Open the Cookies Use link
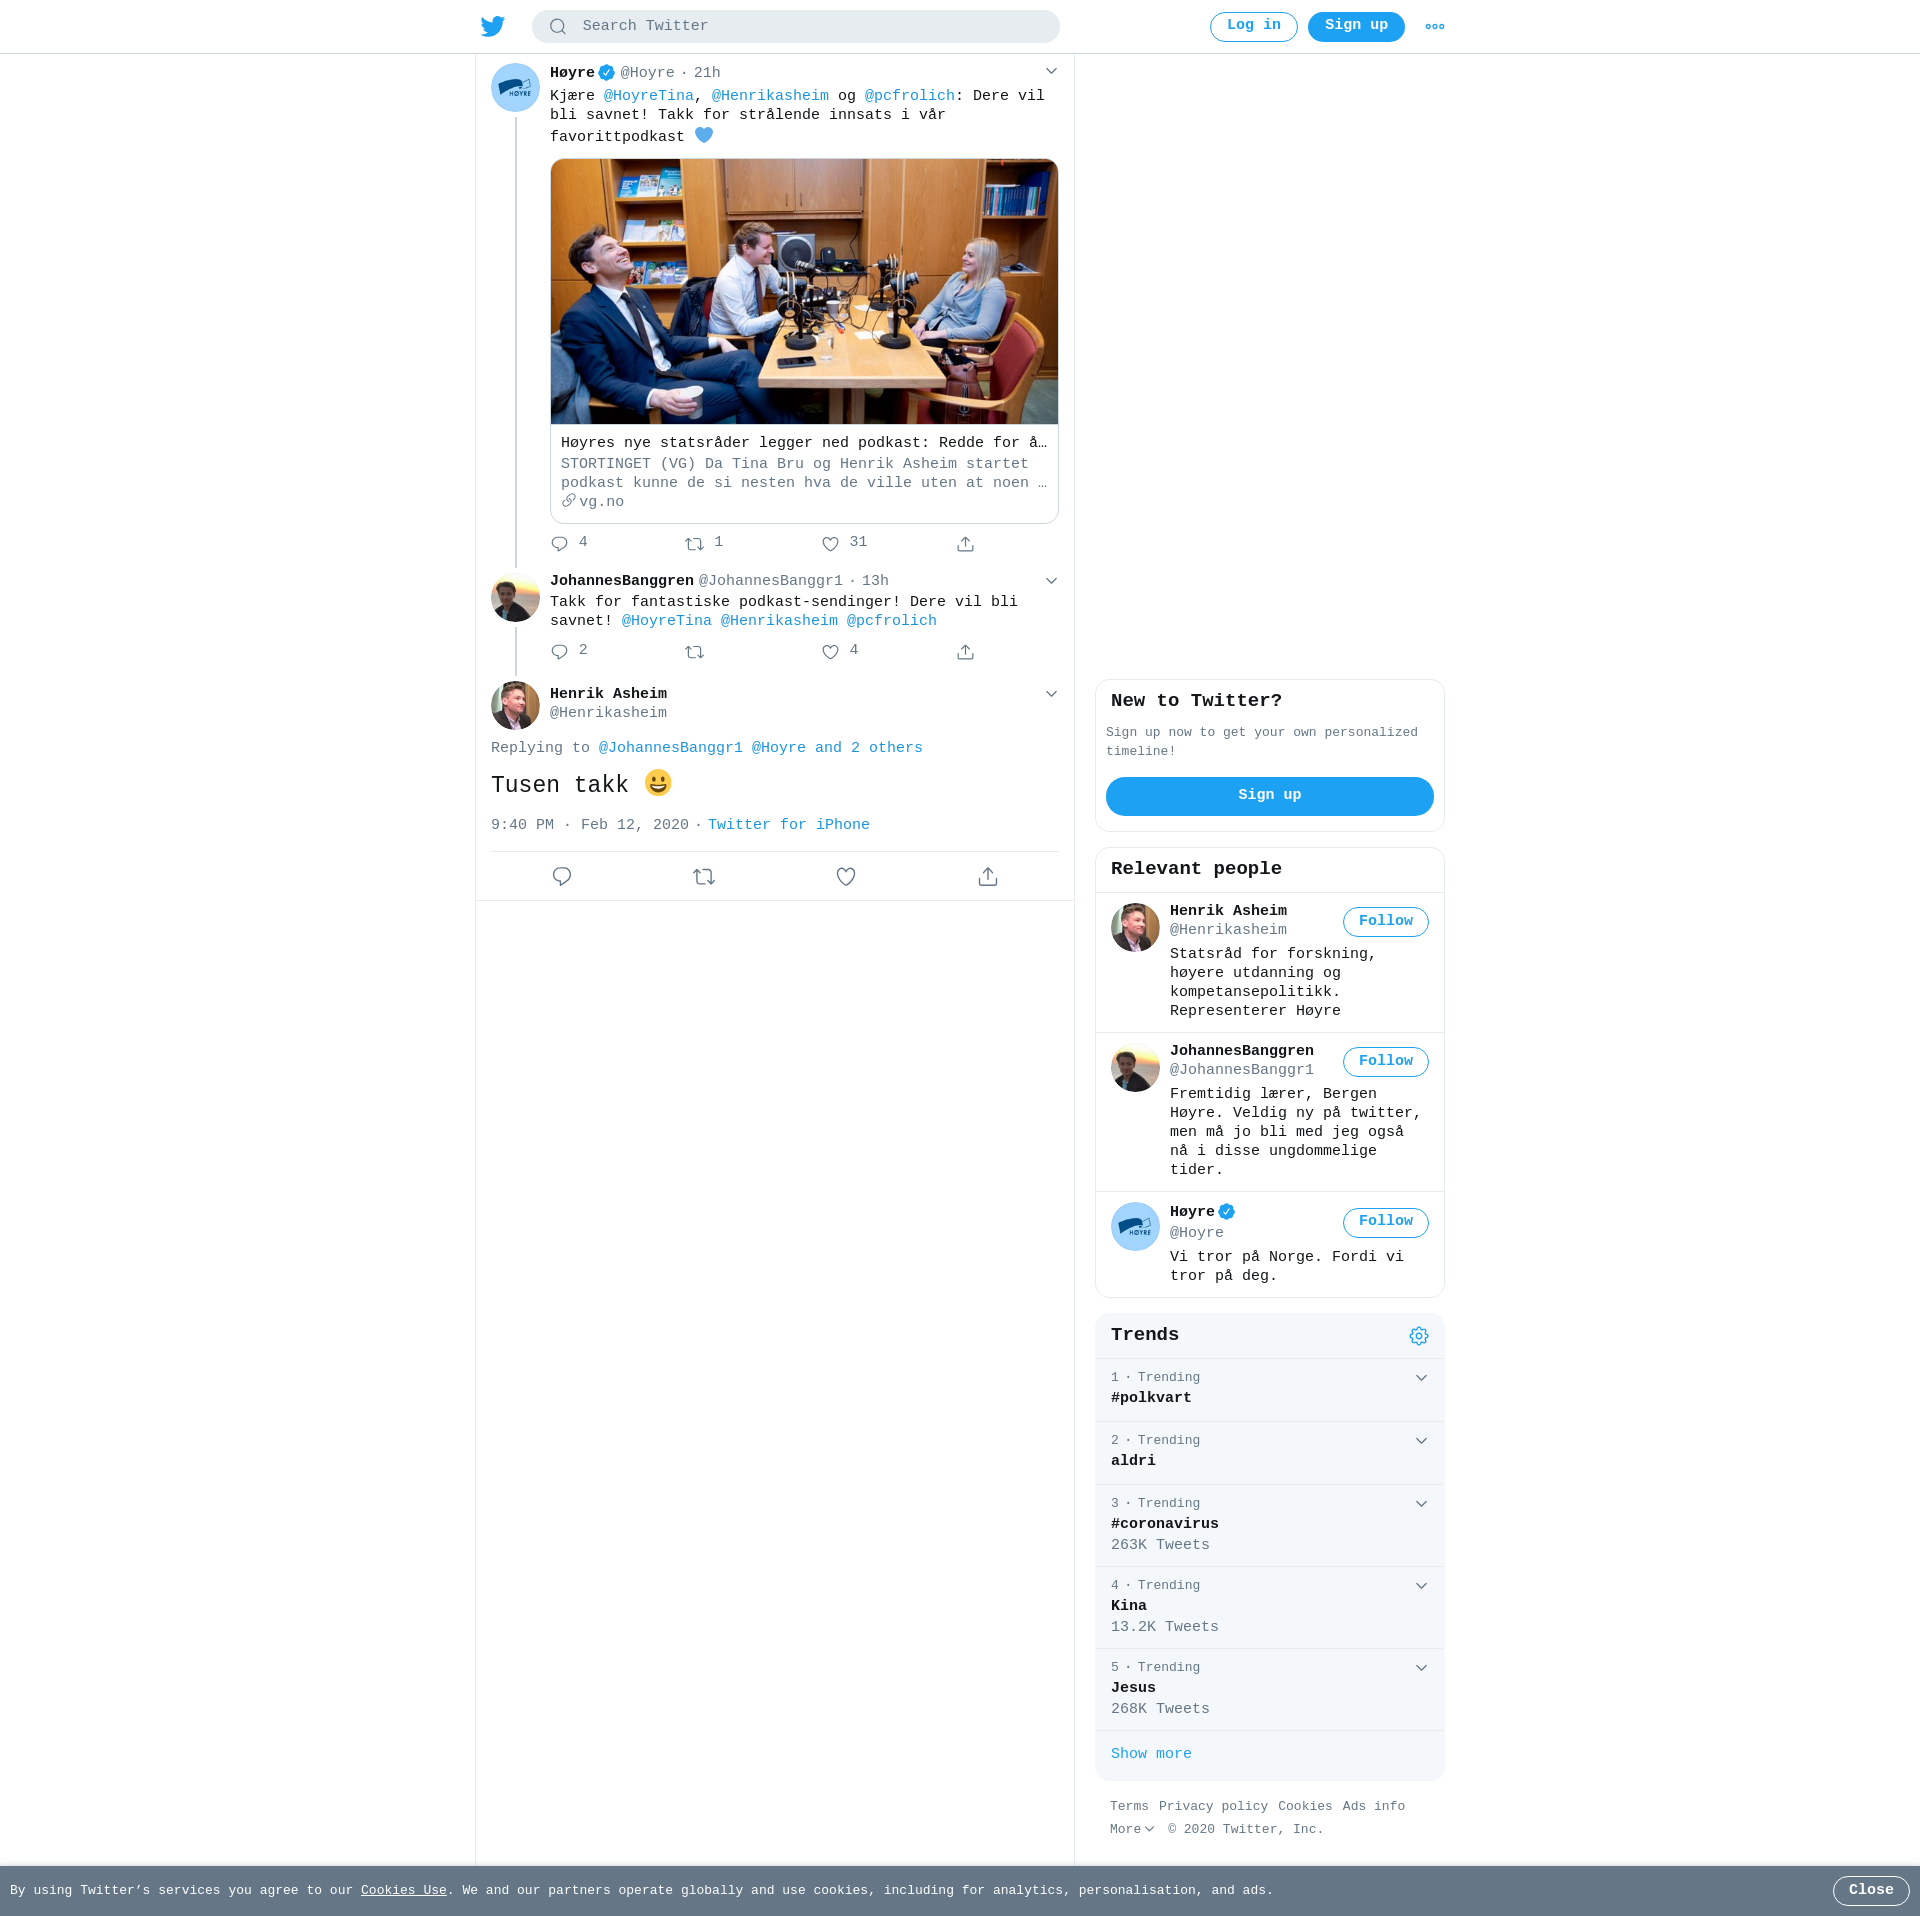Viewport: 1920px width, 1916px height. click(x=403, y=1890)
